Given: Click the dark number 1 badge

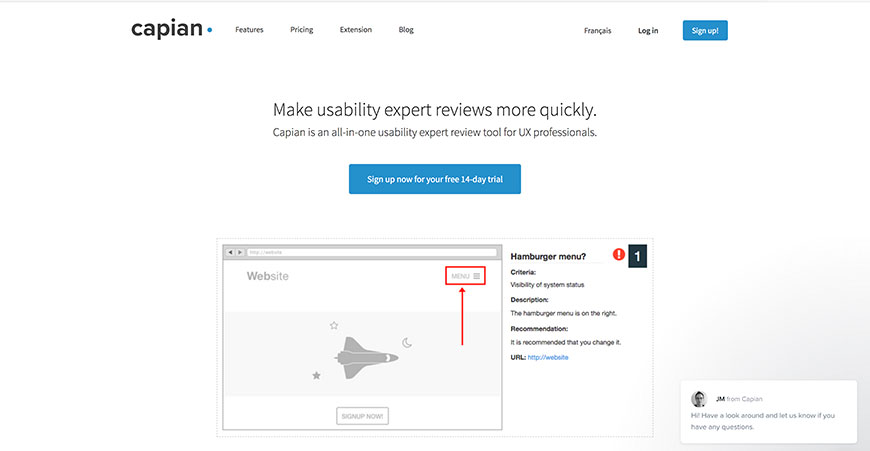Looking at the screenshot, I should click(x=638, y=256).
